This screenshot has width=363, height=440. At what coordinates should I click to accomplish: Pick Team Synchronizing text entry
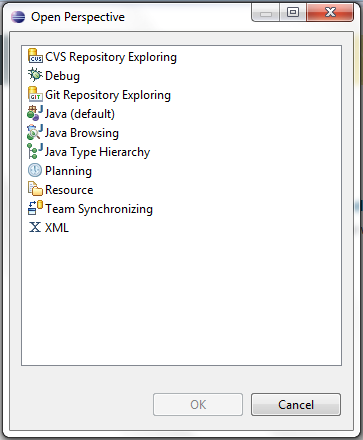[99, 209]
